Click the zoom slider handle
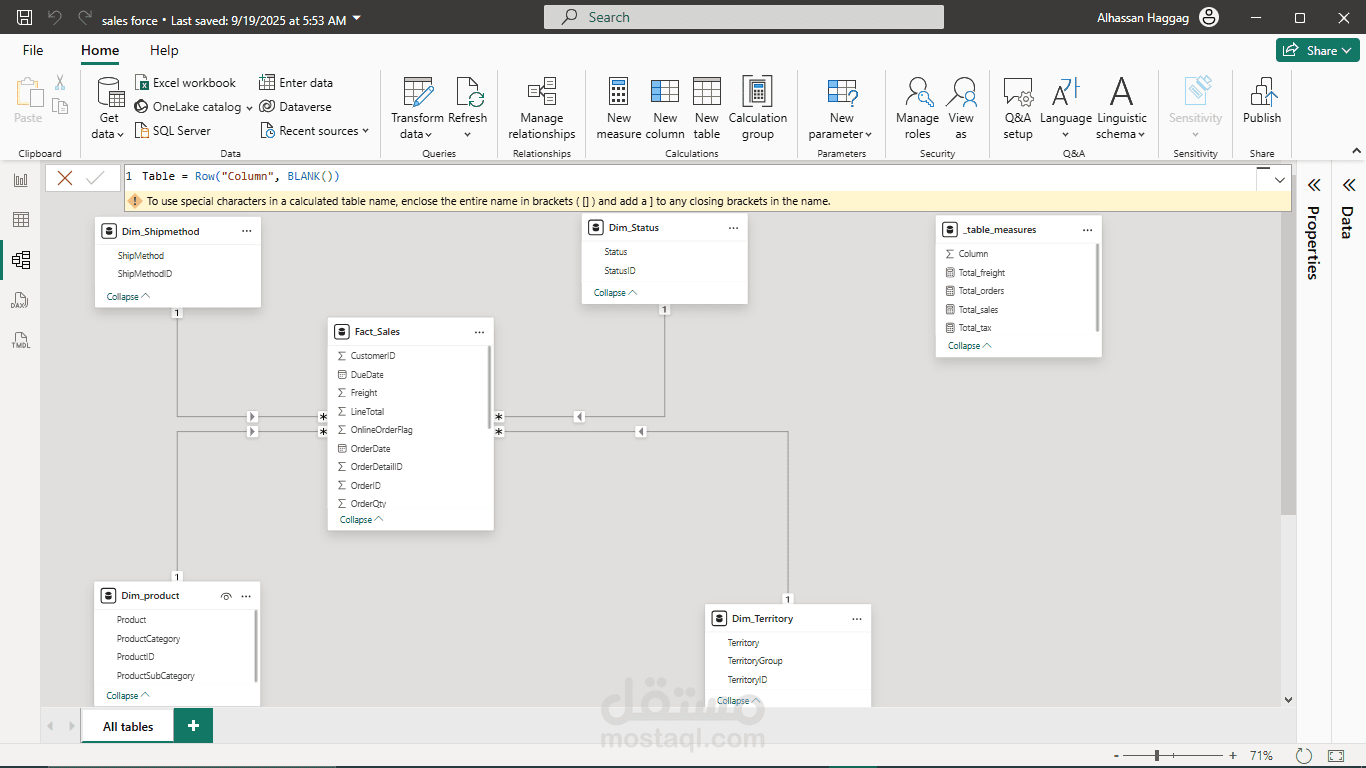Viewport: 1366px width, 768px height. (x=1157, y=756)
